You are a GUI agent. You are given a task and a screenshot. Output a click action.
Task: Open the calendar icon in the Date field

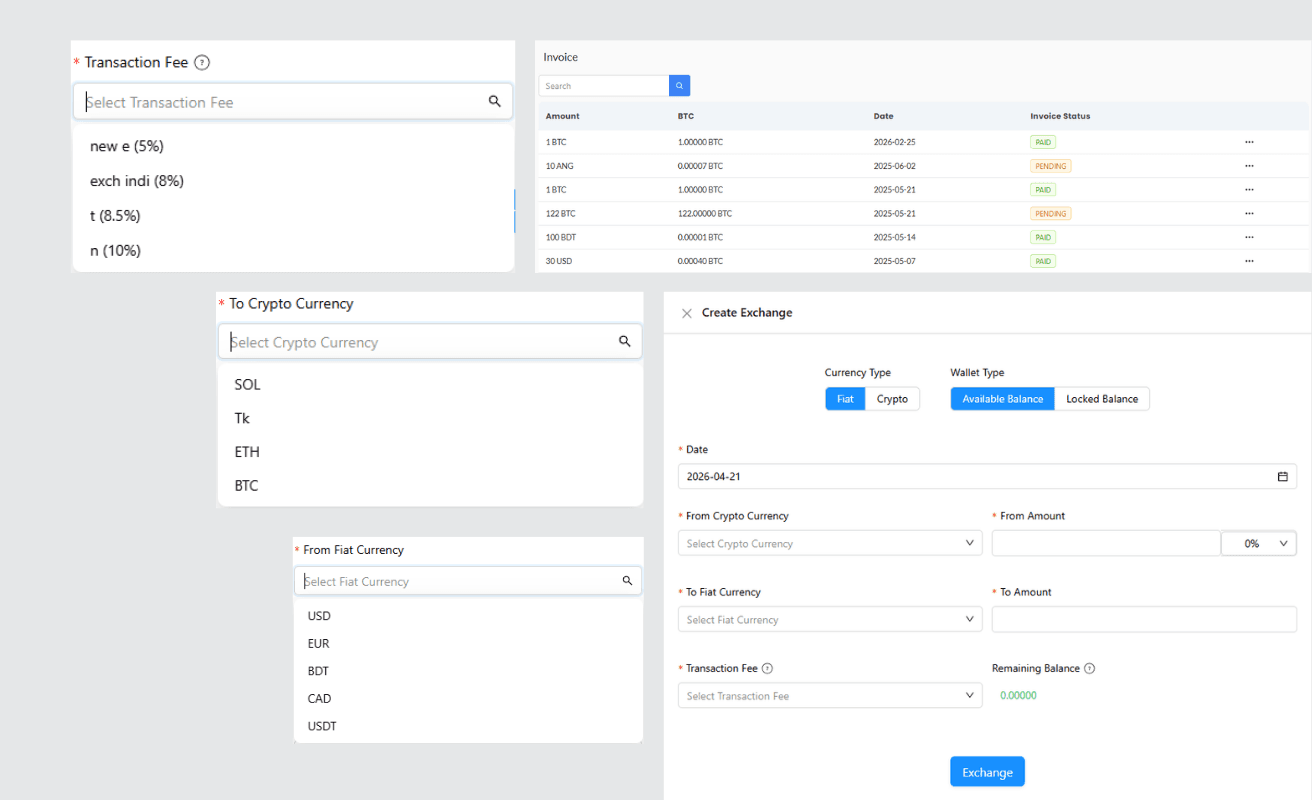[x=1283, y=476]
